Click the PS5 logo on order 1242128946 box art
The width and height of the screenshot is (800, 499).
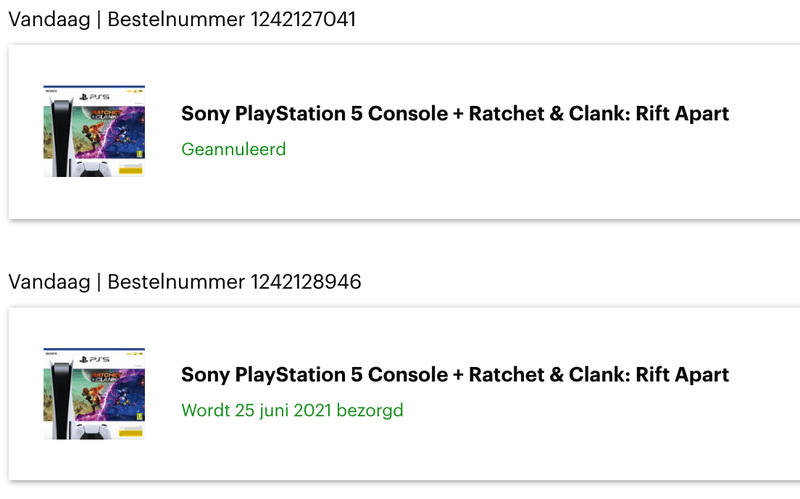point(94,359)
